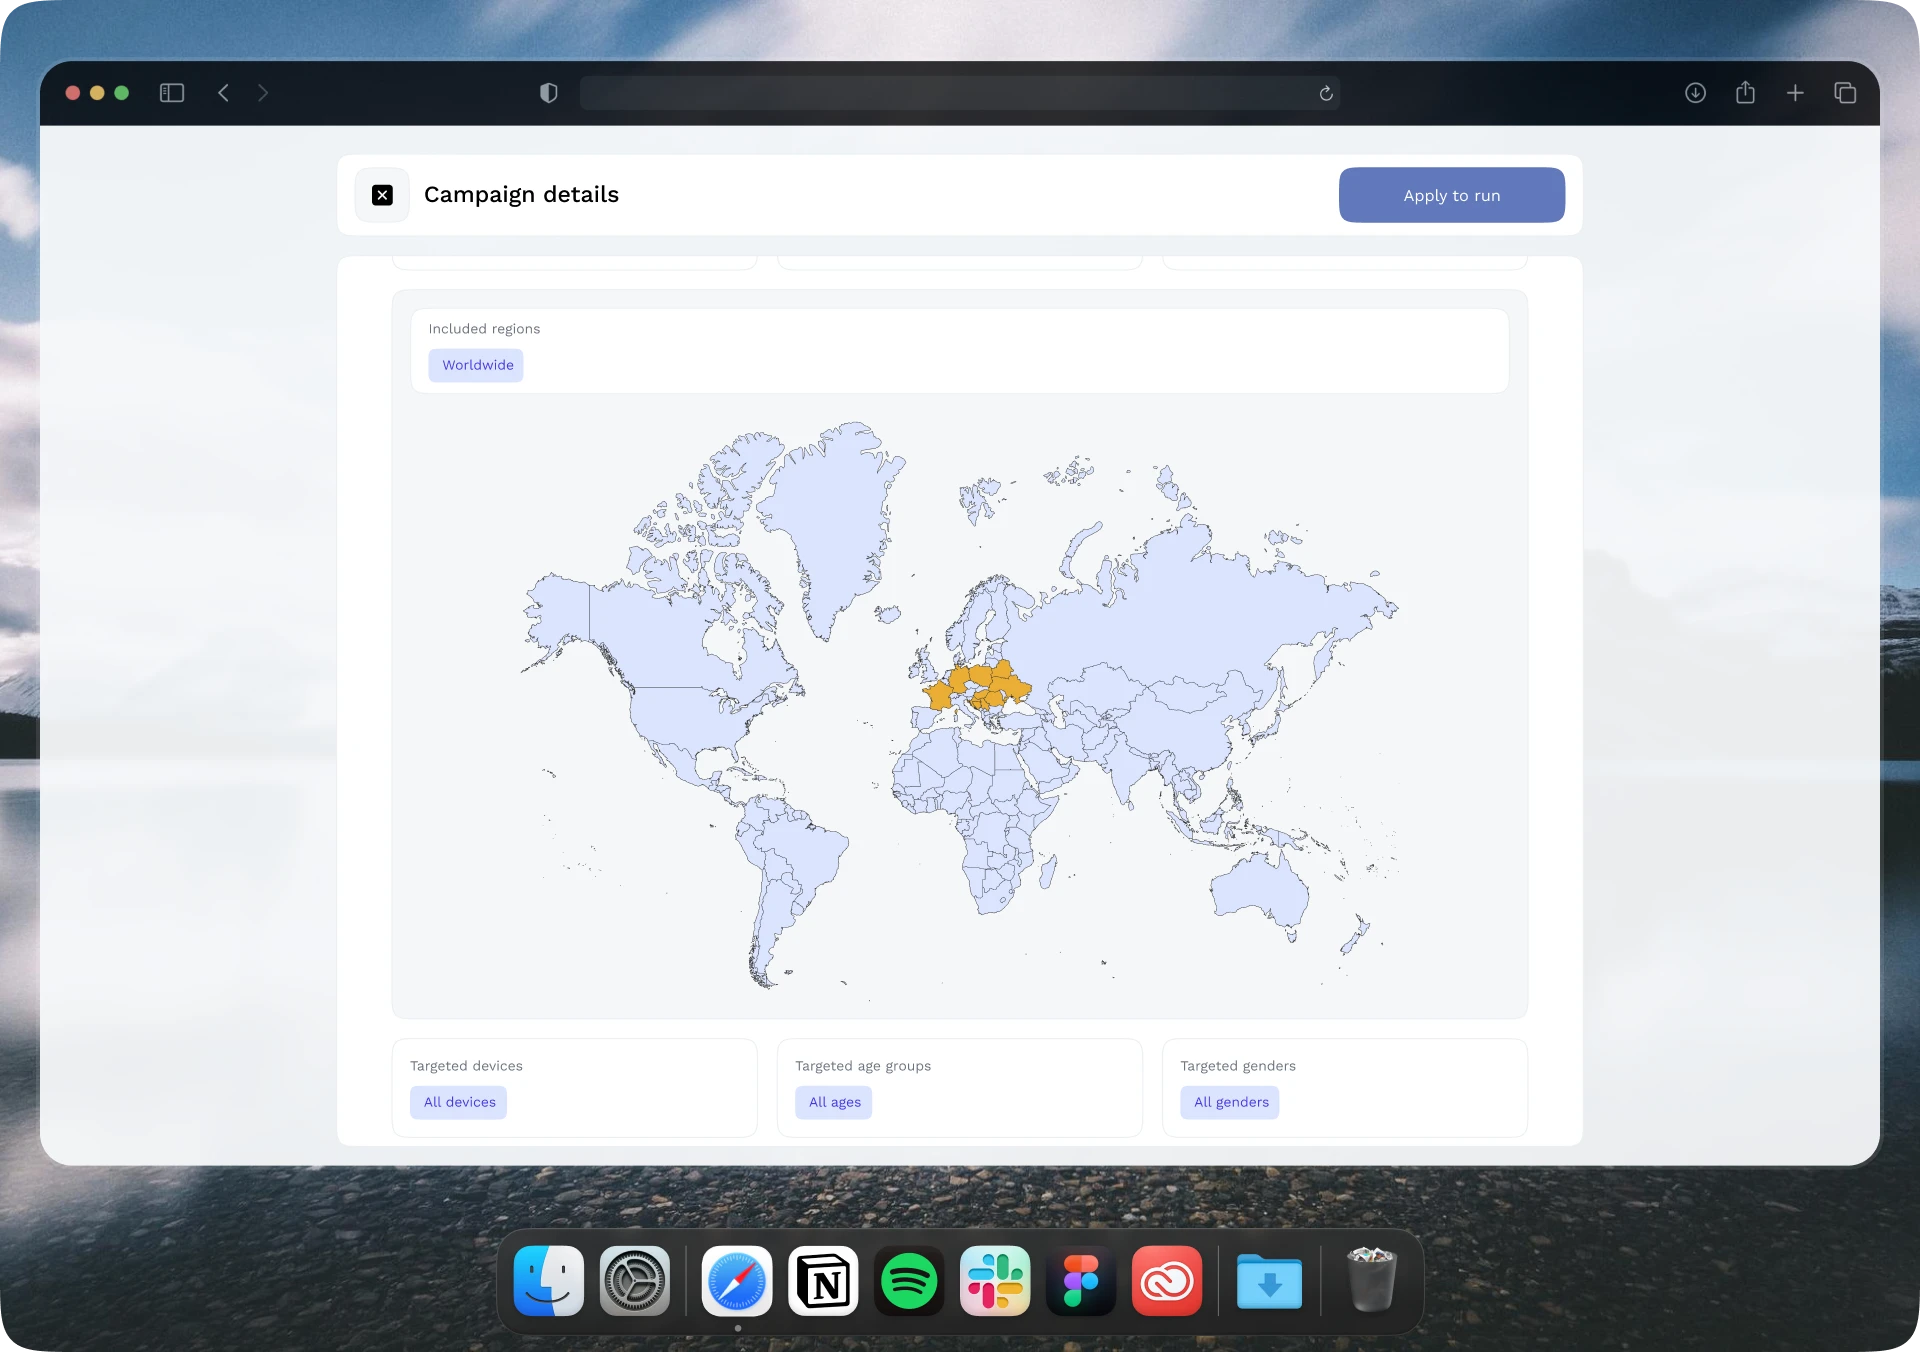Launch Figma from the dock

pyautogui.click(x=1081, y=1281)
